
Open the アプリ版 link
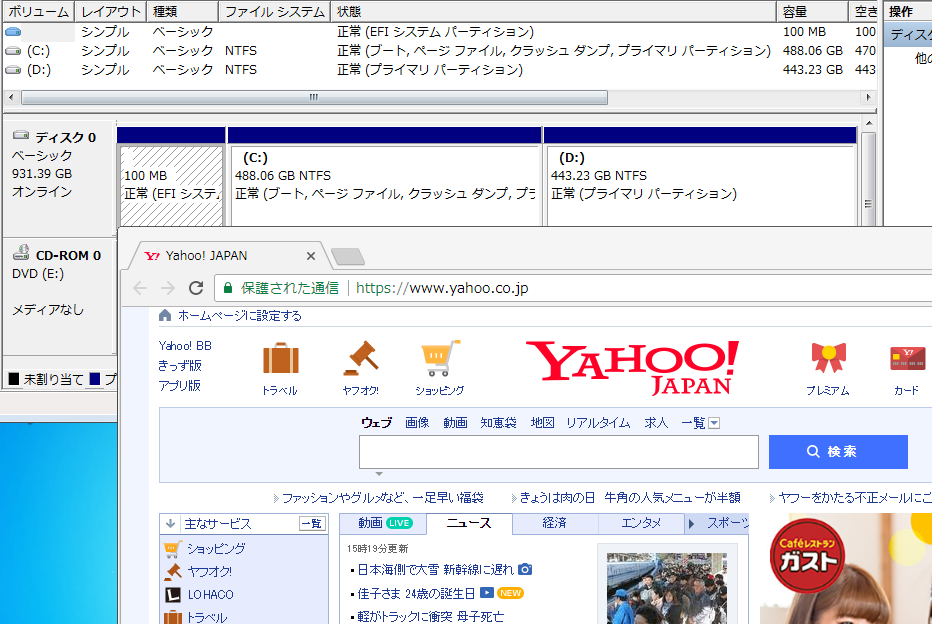click(180, 386)
